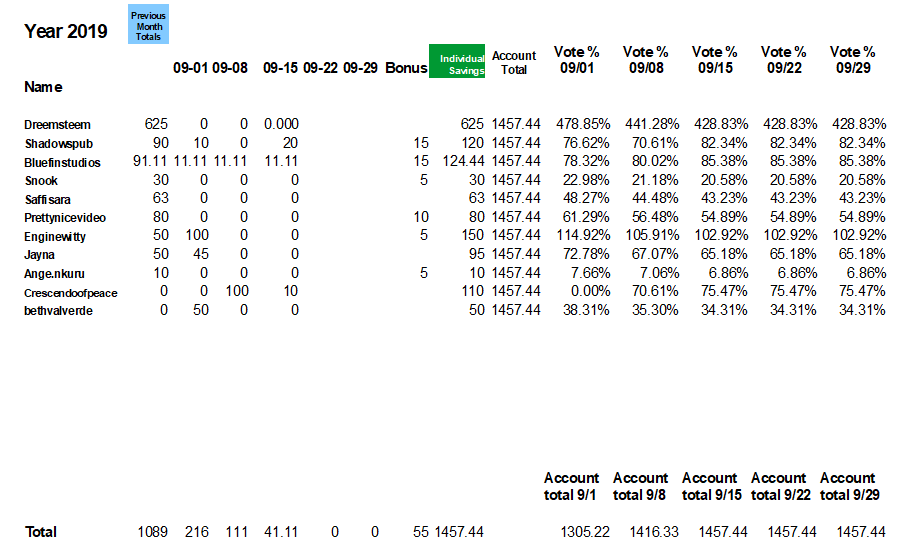Click the Total row label

pyautogui.click(x=40, y=532)
